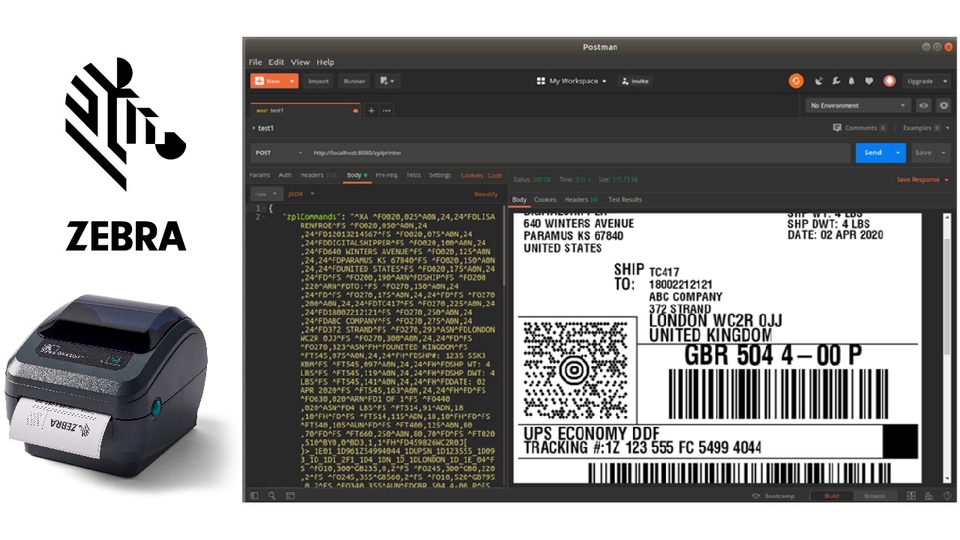
Task: Click the unsaved dot on test1 tab
Action: coord(355,111)
